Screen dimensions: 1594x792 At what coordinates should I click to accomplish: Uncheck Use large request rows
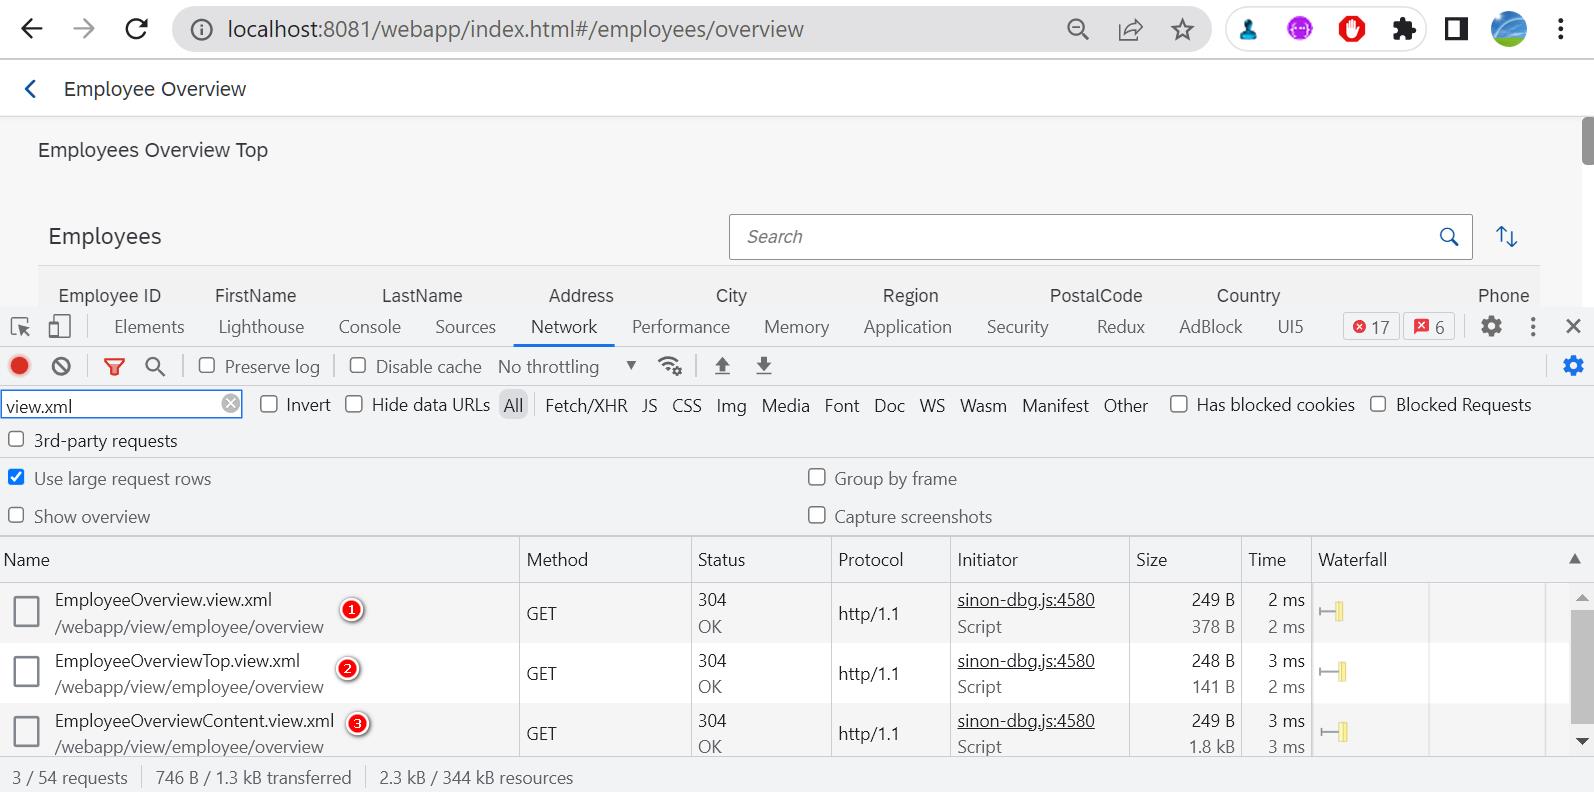(x=16, y=477)
